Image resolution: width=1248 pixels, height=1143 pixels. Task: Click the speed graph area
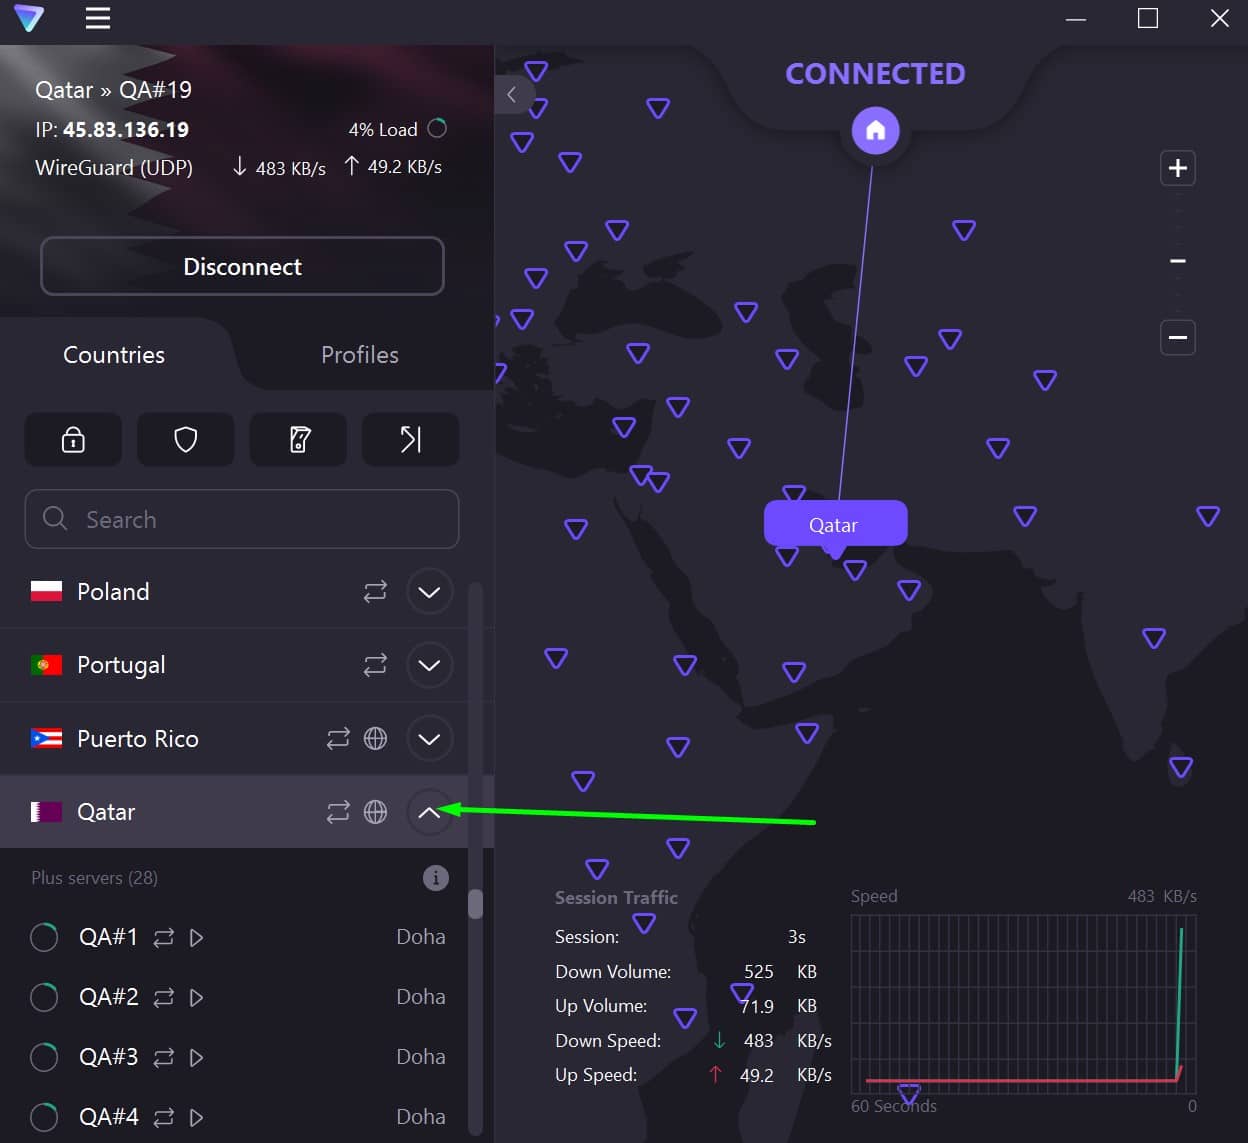1023,1003
